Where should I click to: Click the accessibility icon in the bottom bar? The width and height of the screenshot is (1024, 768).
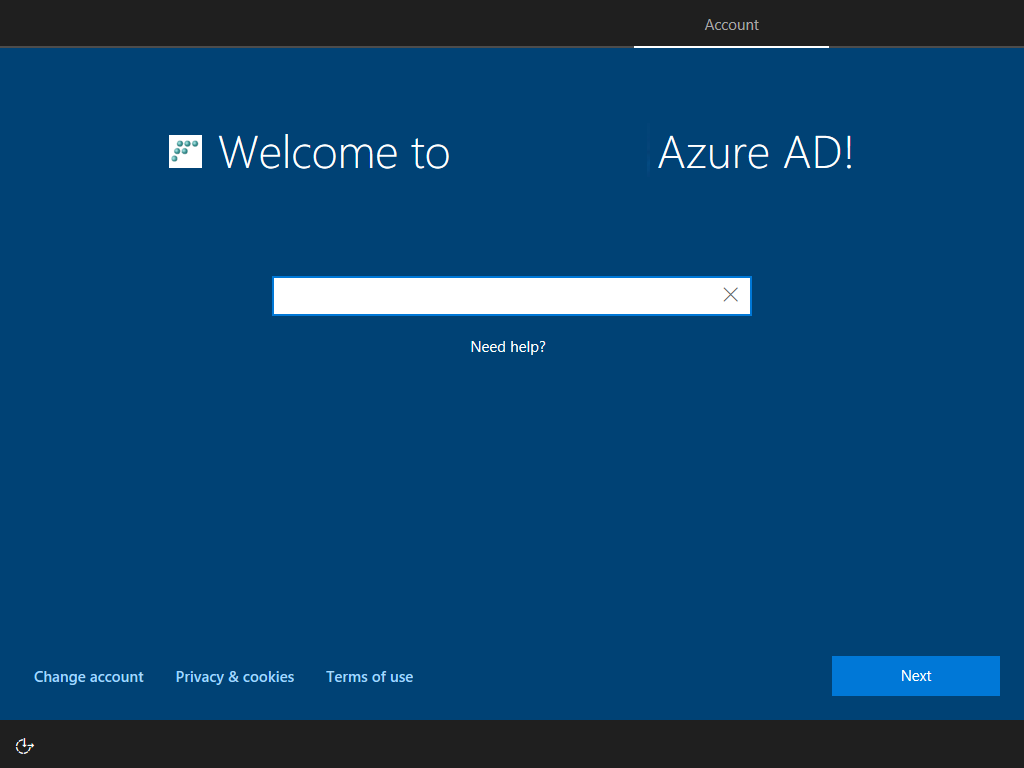point(24,745)
